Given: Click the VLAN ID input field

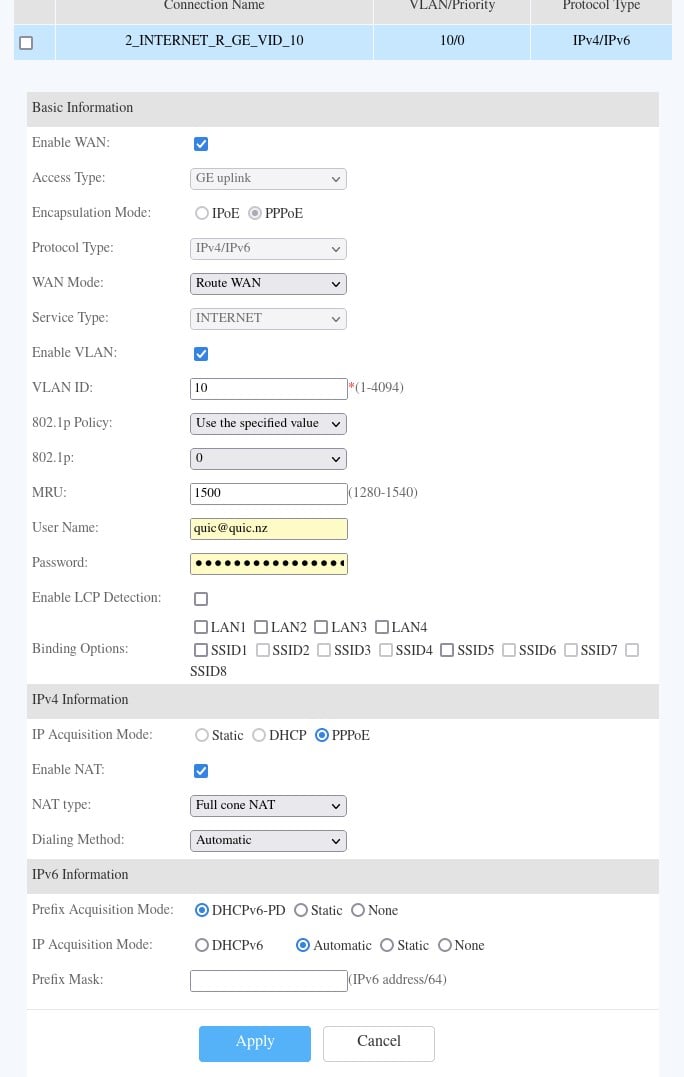Looking at the screenshot, I should click(268, 389).
